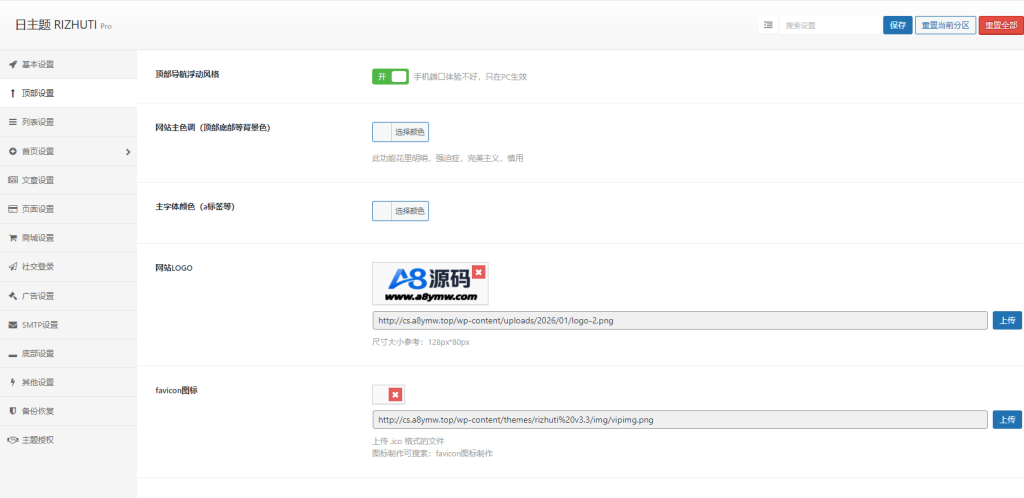The width and height of the screenshot is (1024, 498).
Task: Open 主字体颜色 选择颜色 picker
Action: (400, 211)
